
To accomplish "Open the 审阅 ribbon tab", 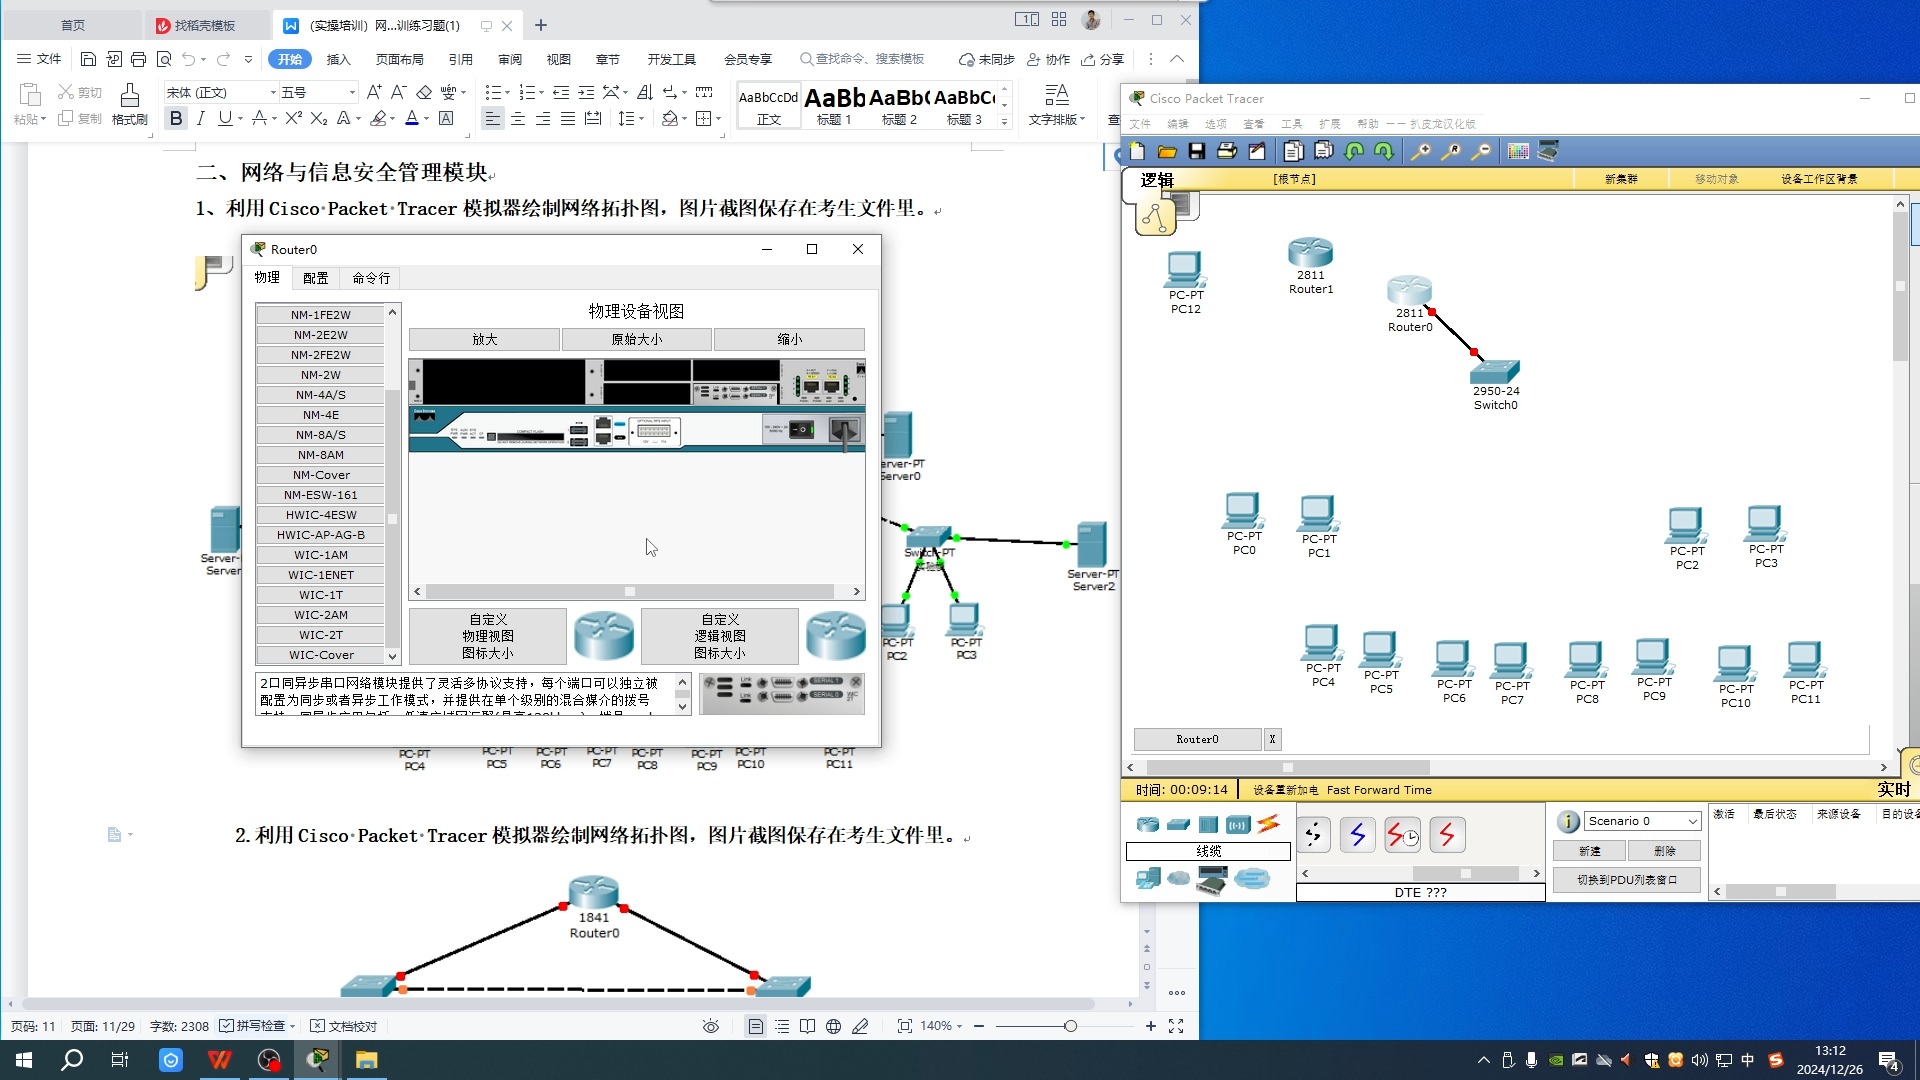I will 510,59.
